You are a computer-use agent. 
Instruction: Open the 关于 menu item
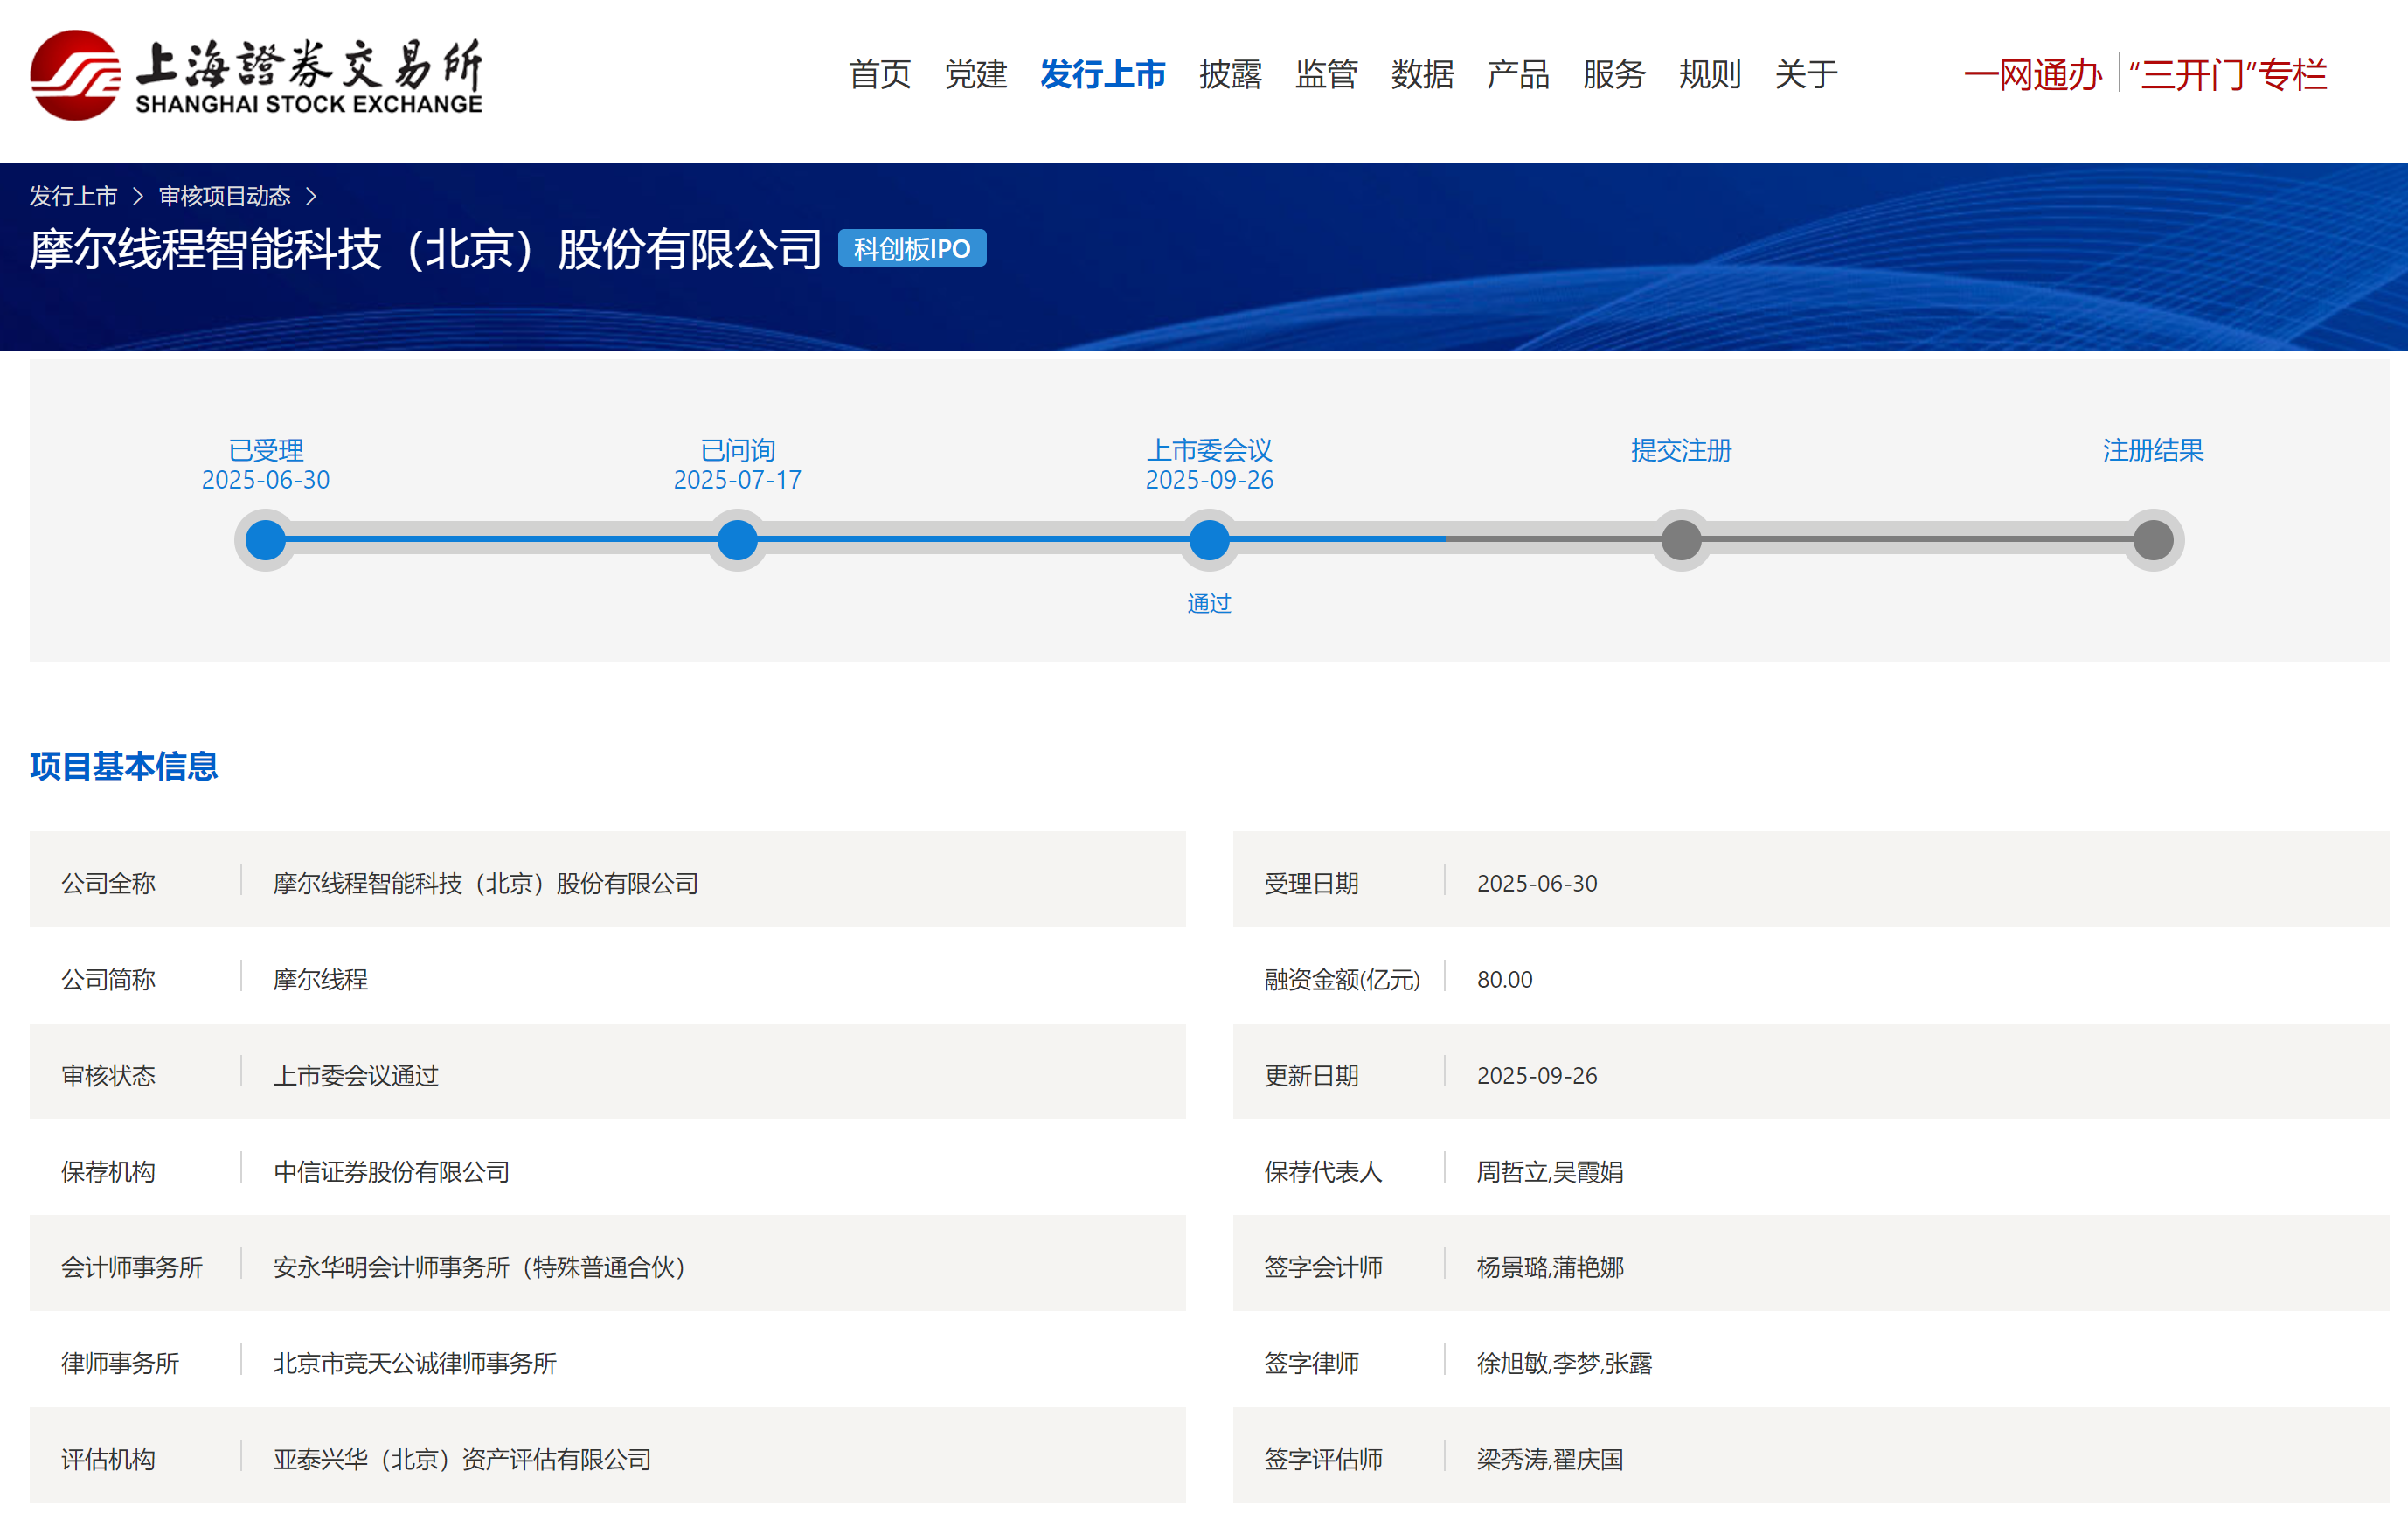click(1805, 74)
